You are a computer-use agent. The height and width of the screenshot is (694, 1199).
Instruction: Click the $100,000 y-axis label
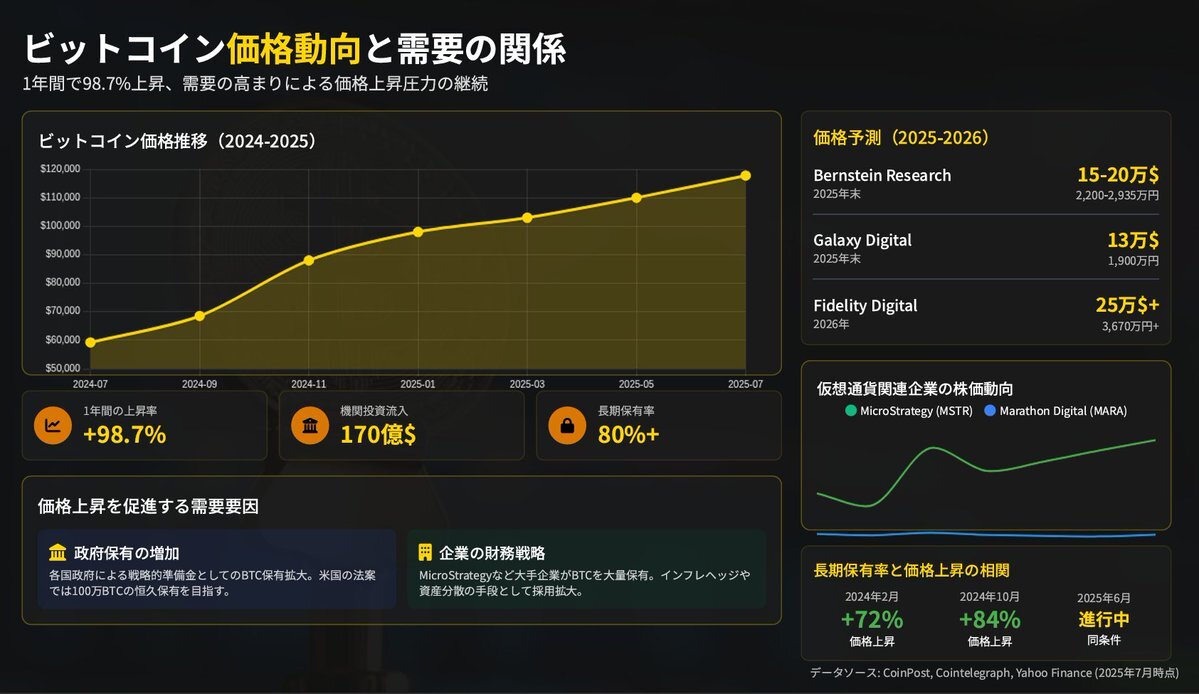pos(60,225)
